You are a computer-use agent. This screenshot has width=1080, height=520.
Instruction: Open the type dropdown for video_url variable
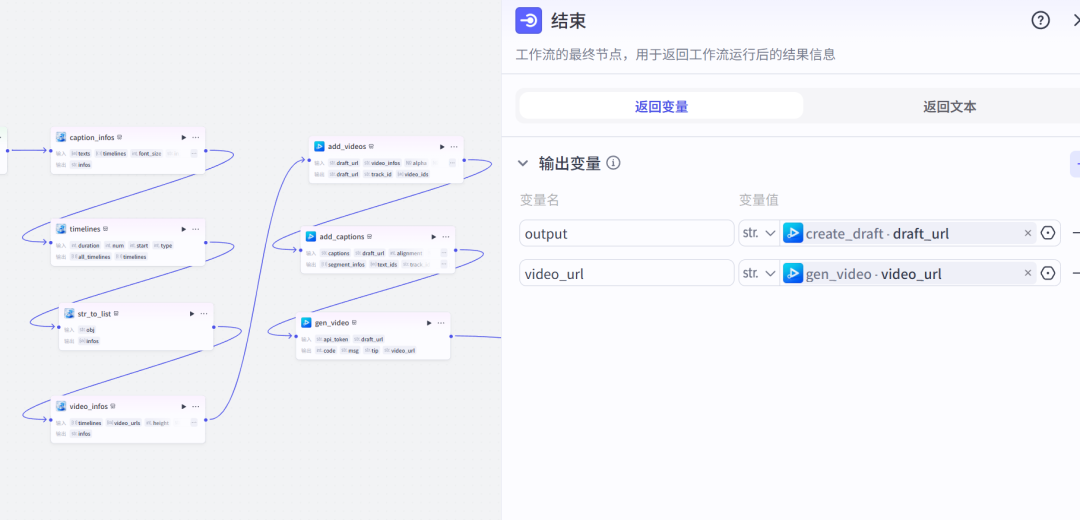(759, 273)
